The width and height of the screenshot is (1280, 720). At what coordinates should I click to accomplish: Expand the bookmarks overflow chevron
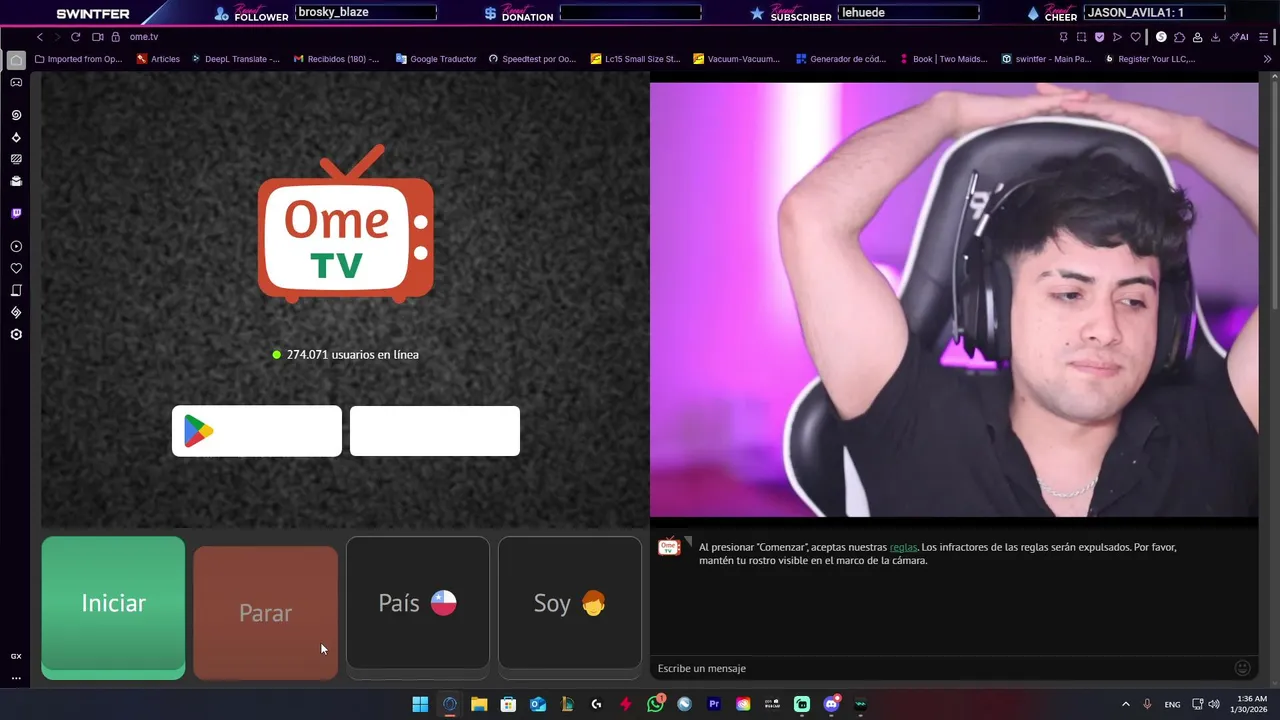(1268, 59)
